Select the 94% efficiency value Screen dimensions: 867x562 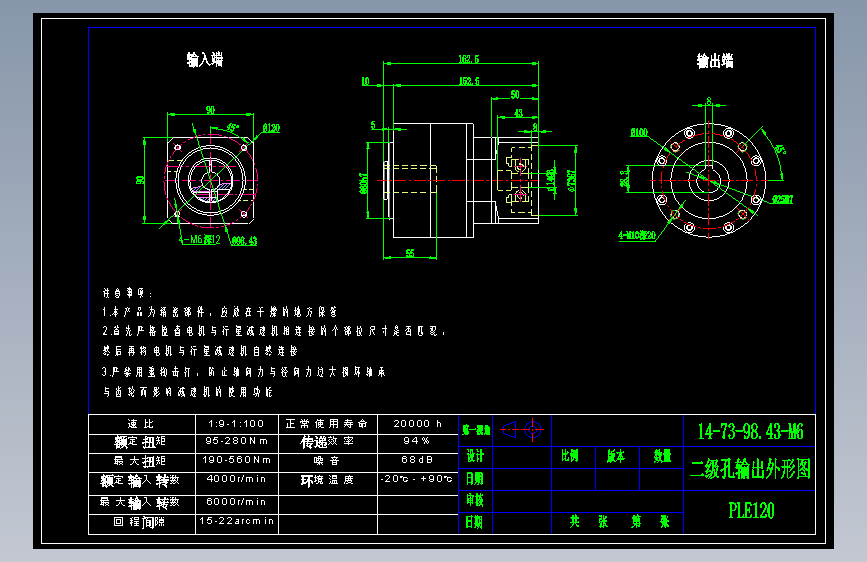pos(417,441)
